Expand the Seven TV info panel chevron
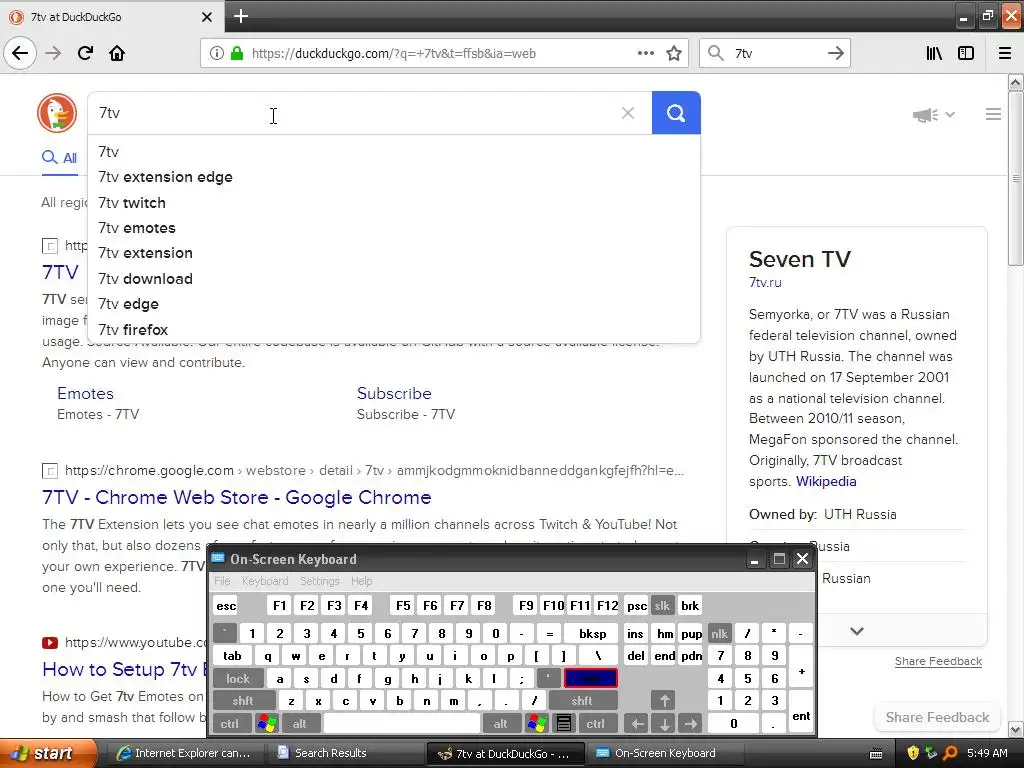The image size is (1024, 768). click(857, 631)
